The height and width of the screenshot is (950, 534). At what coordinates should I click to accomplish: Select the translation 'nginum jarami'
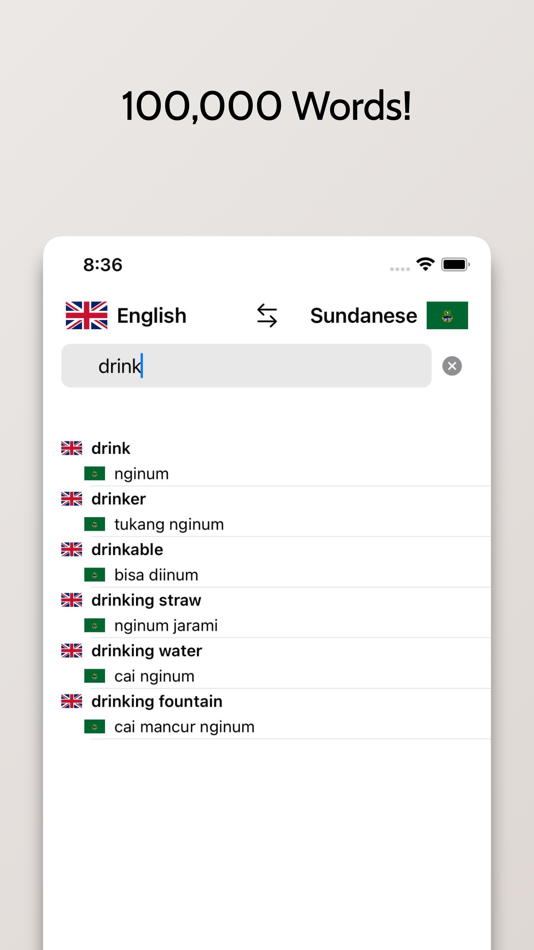coord(166,626)
